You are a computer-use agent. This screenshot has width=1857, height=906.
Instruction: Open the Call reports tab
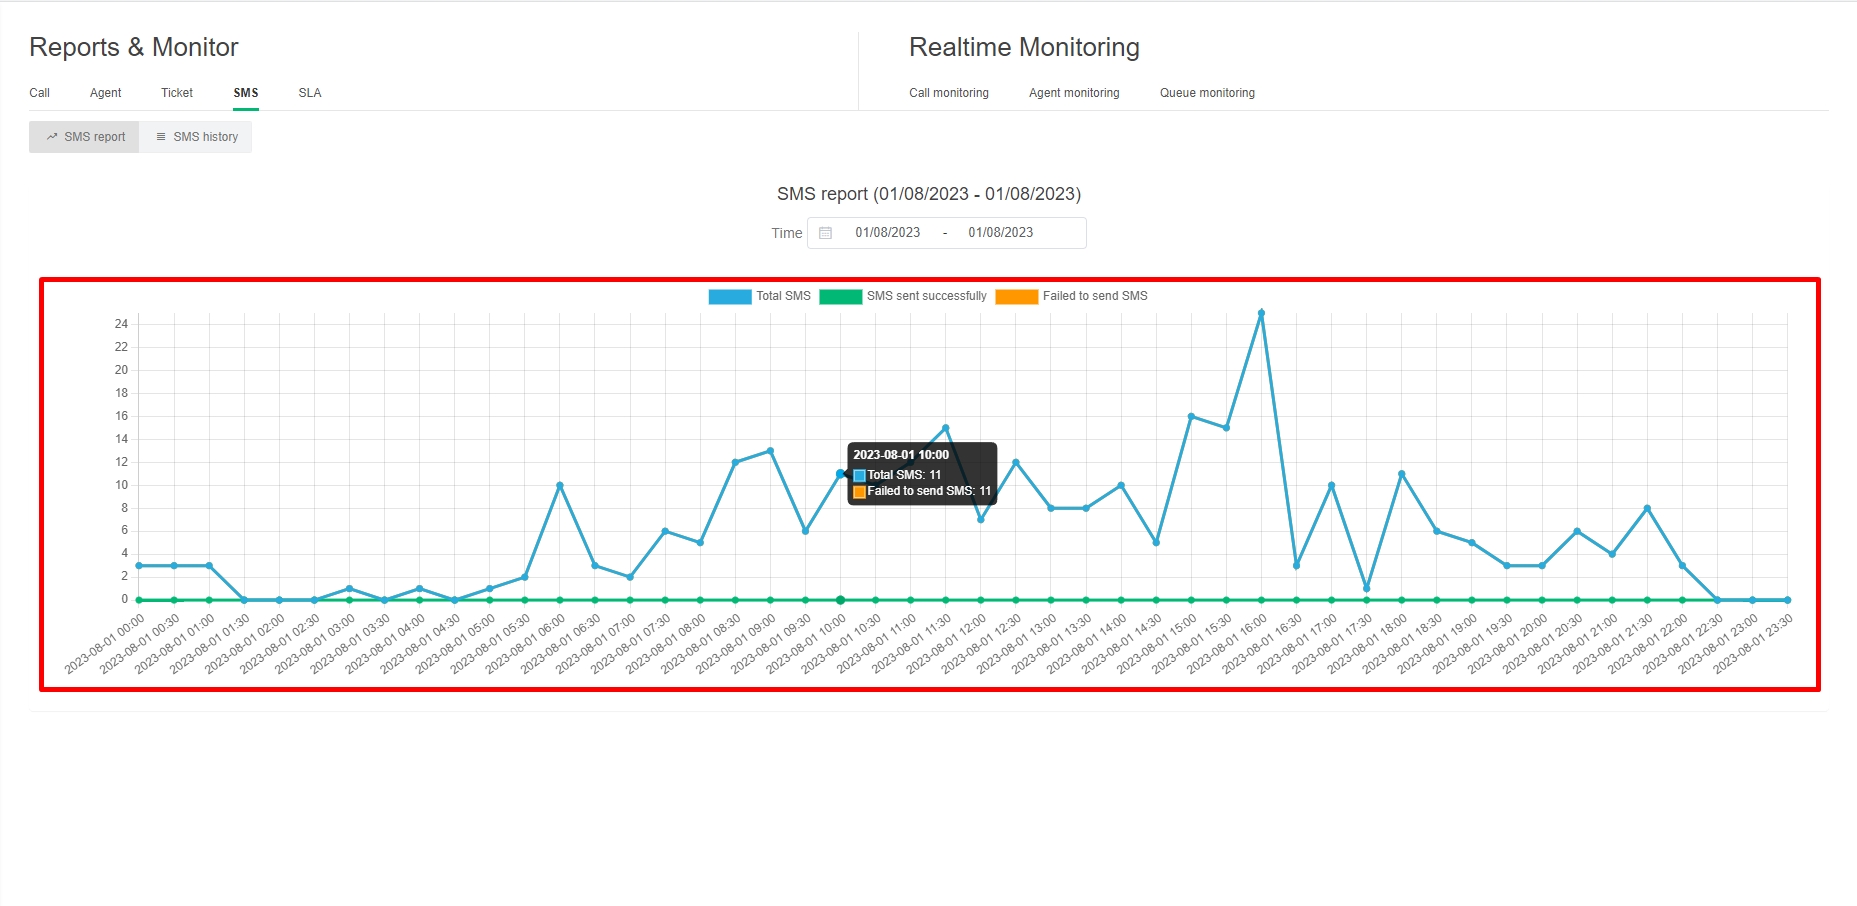click(40, 93)
